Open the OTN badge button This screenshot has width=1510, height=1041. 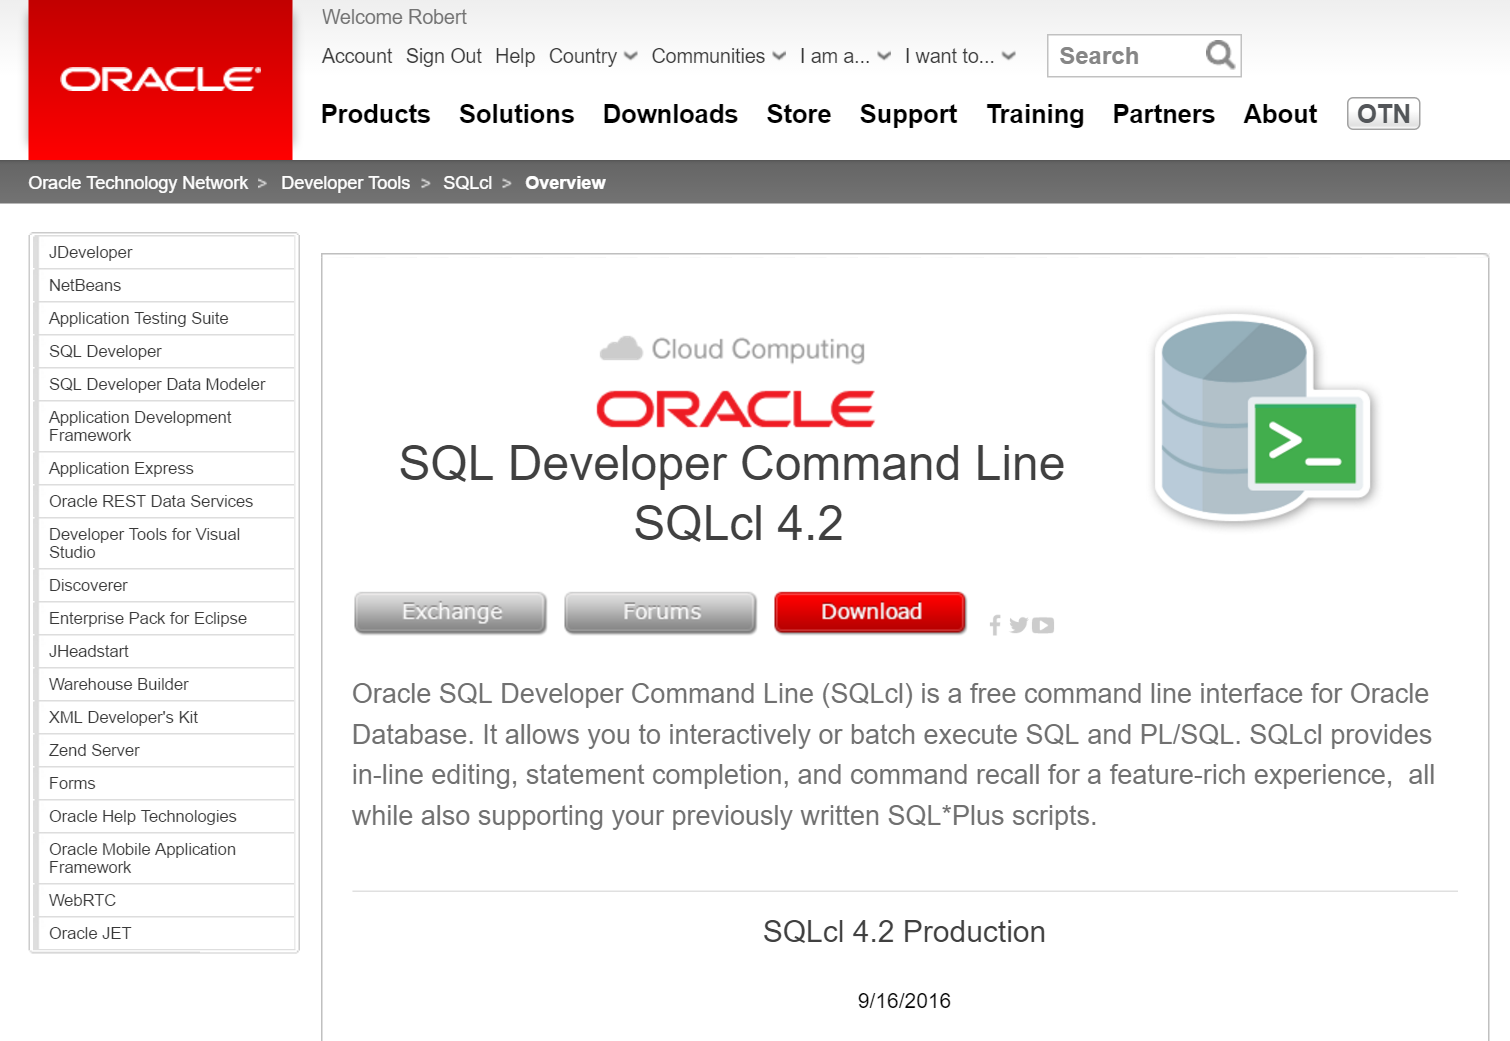[1382, 114]
